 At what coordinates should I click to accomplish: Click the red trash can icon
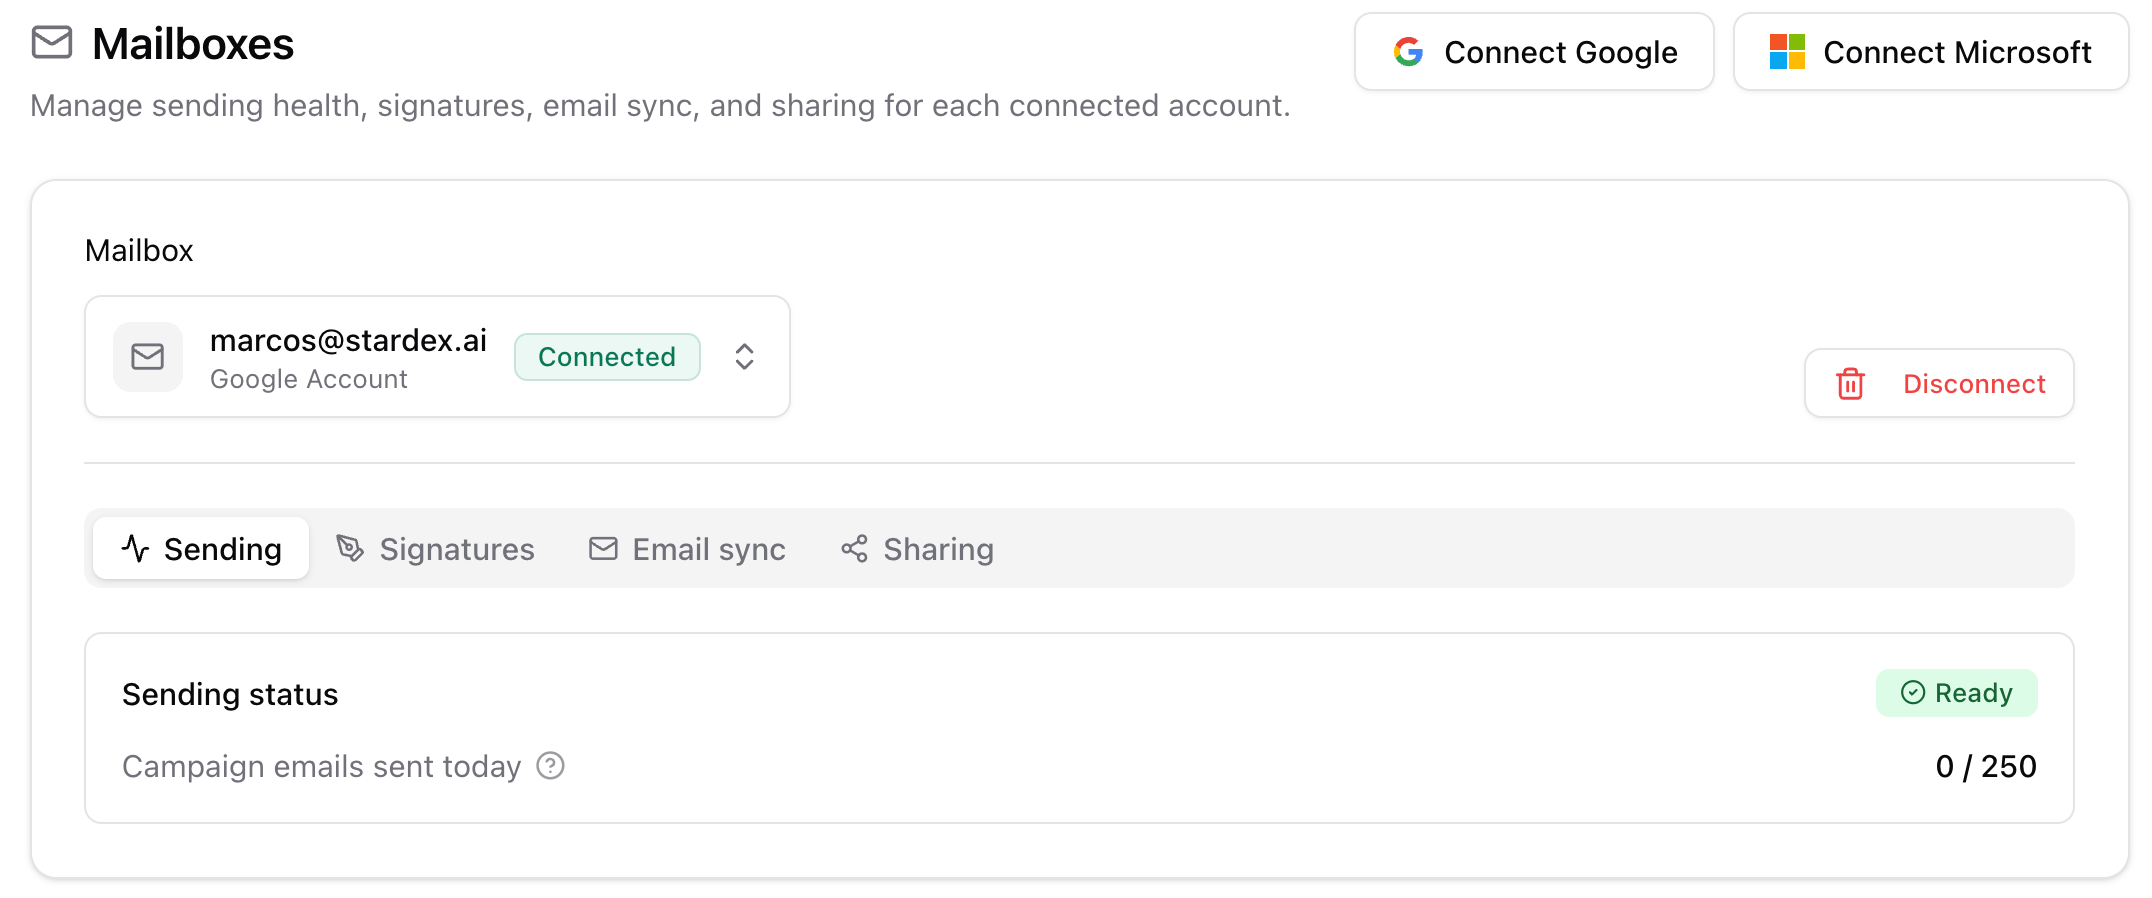coord(1850,384)
